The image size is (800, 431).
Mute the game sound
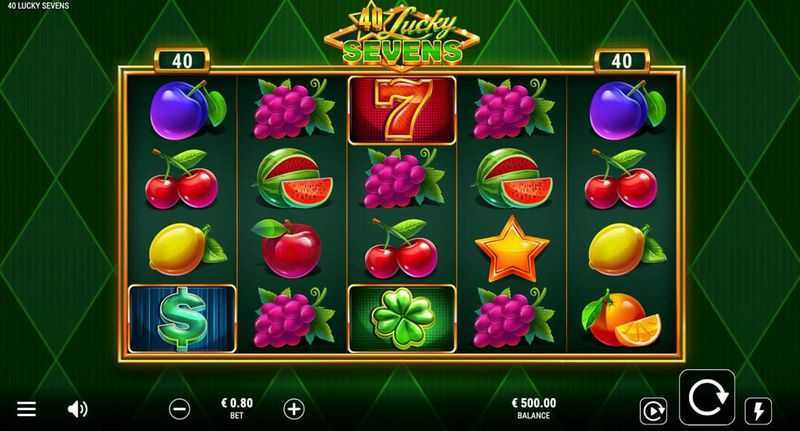tap(78, 409)
